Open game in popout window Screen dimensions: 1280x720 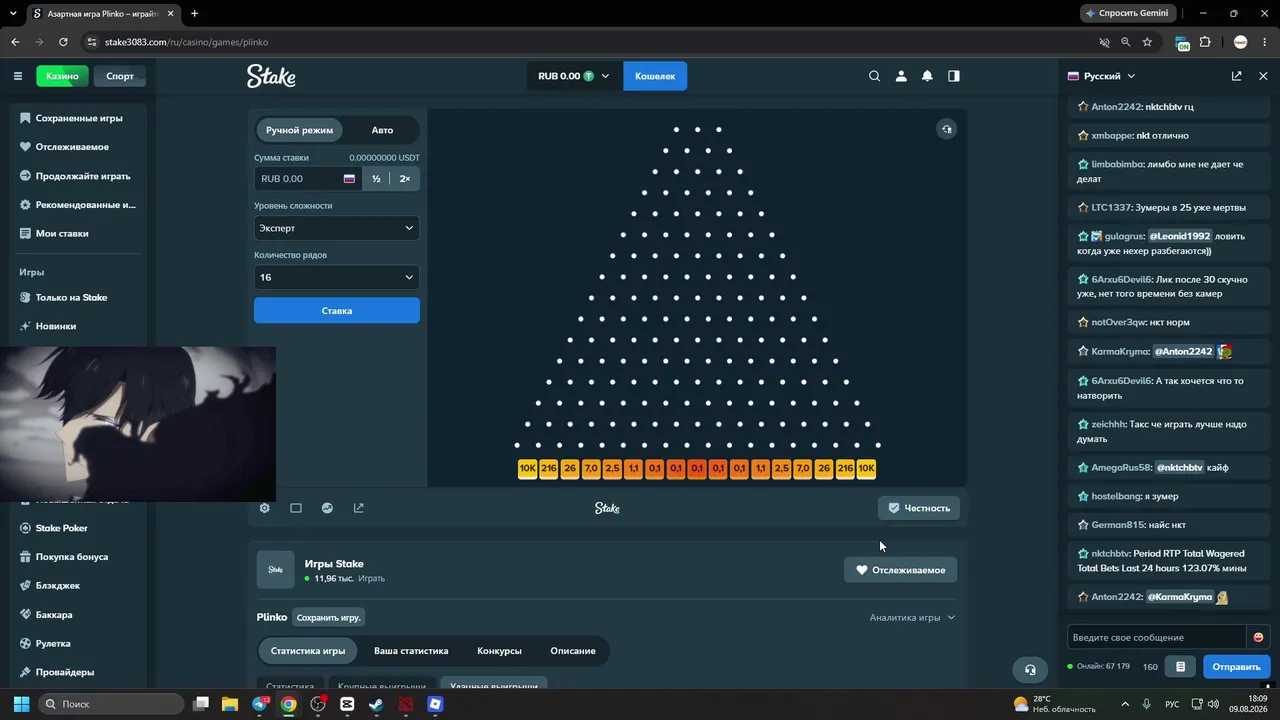[359, 508]
